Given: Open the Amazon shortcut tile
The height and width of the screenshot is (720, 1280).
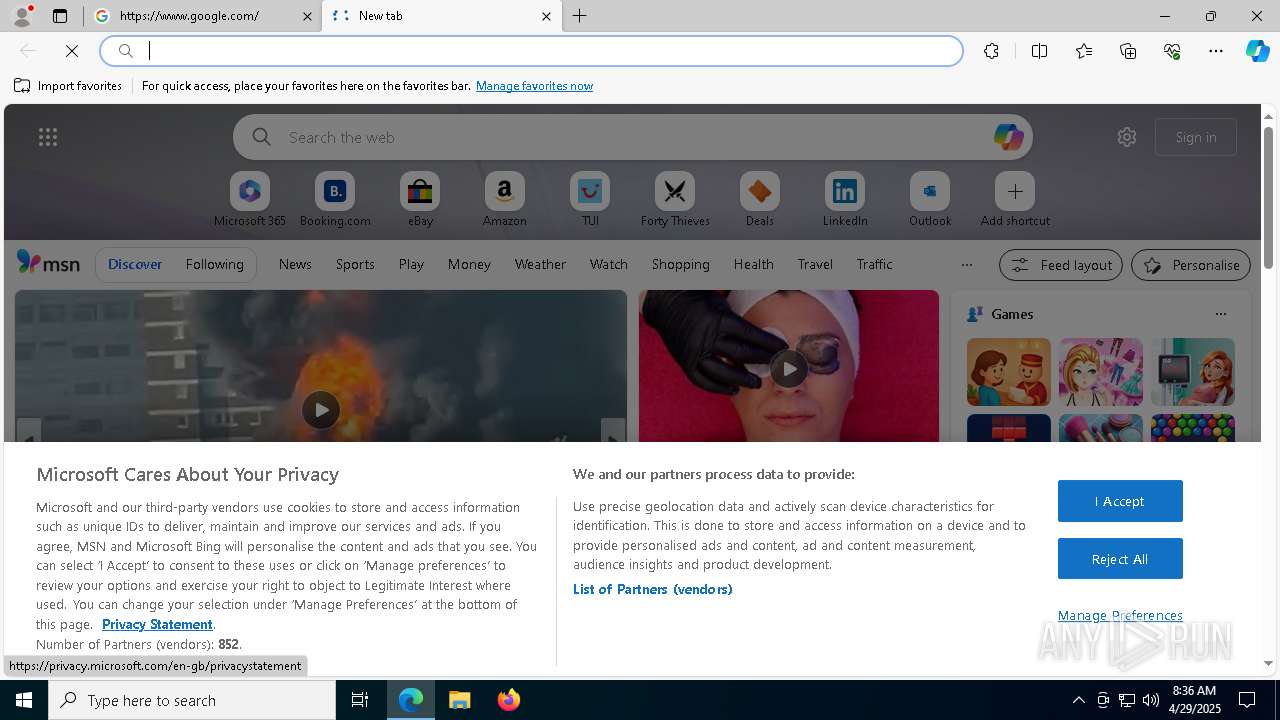Looking at the screenshot, I should (x=504, y=200).
